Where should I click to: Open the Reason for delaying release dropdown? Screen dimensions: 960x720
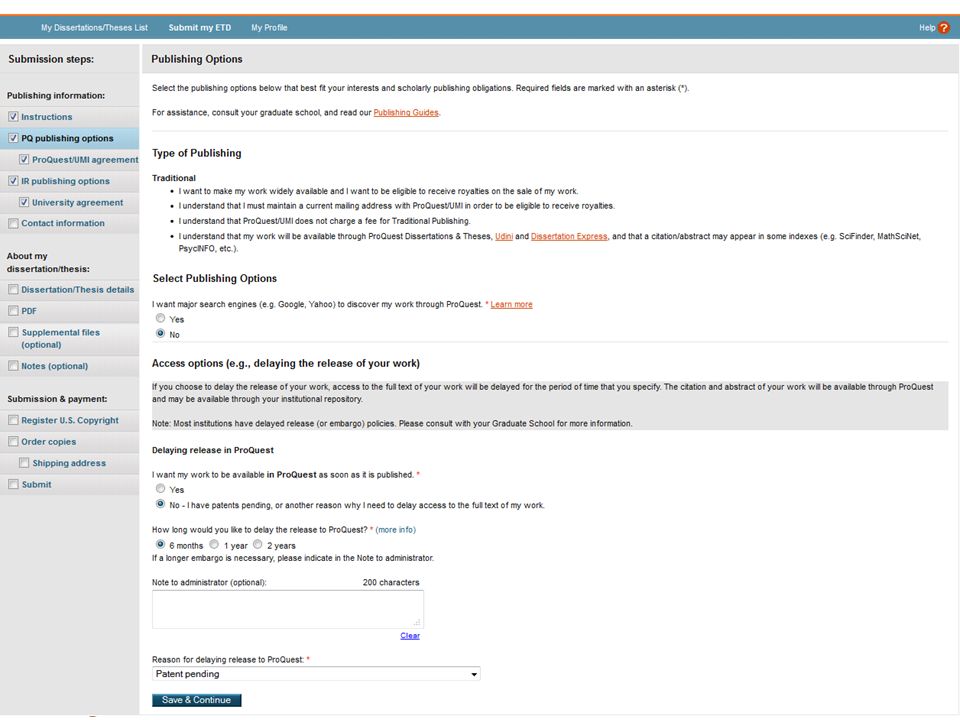(316, 674)
